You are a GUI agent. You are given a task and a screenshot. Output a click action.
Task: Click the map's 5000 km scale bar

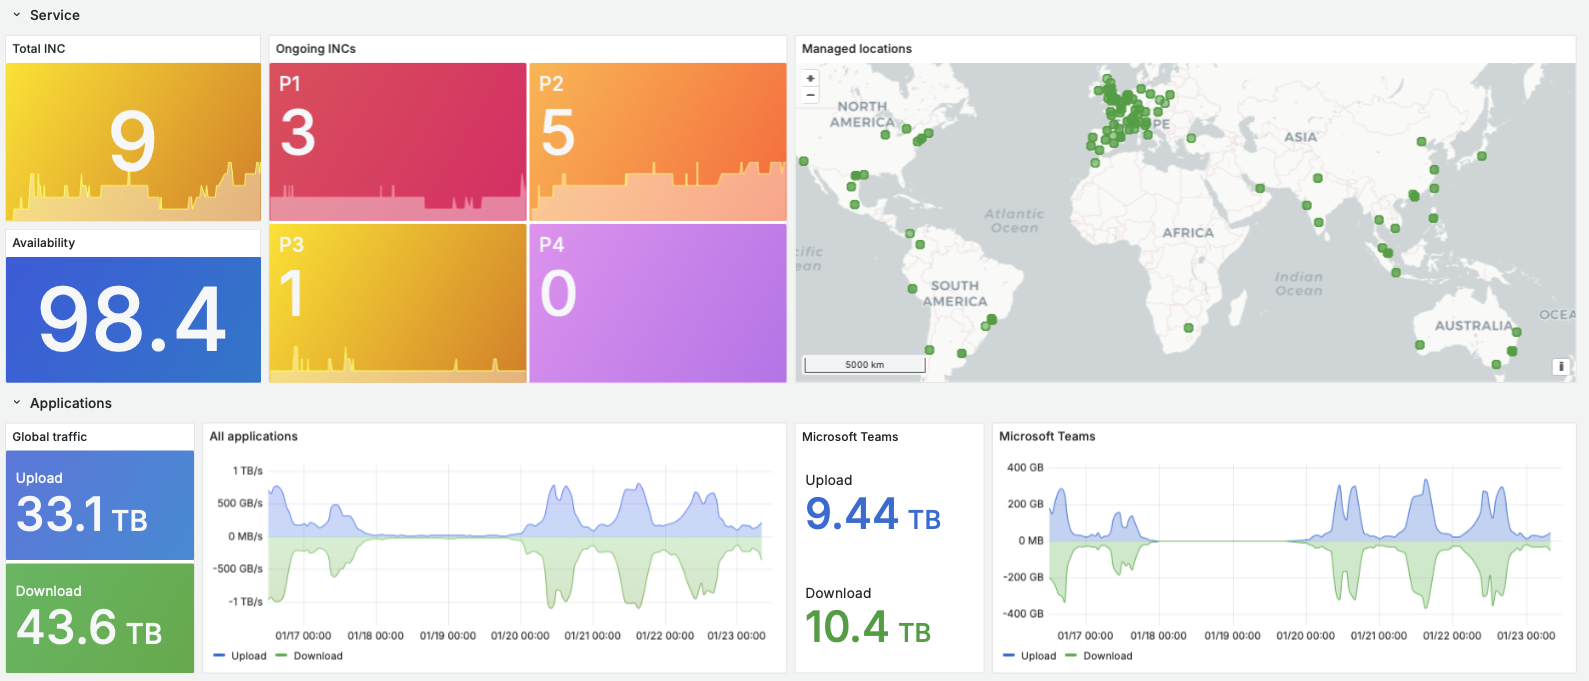864,365
